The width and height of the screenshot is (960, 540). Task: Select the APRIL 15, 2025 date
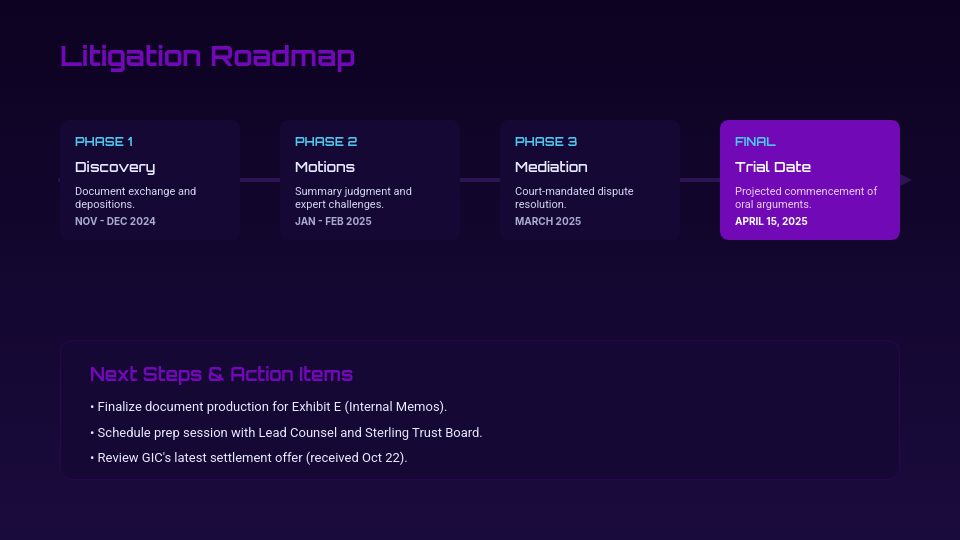771,221
